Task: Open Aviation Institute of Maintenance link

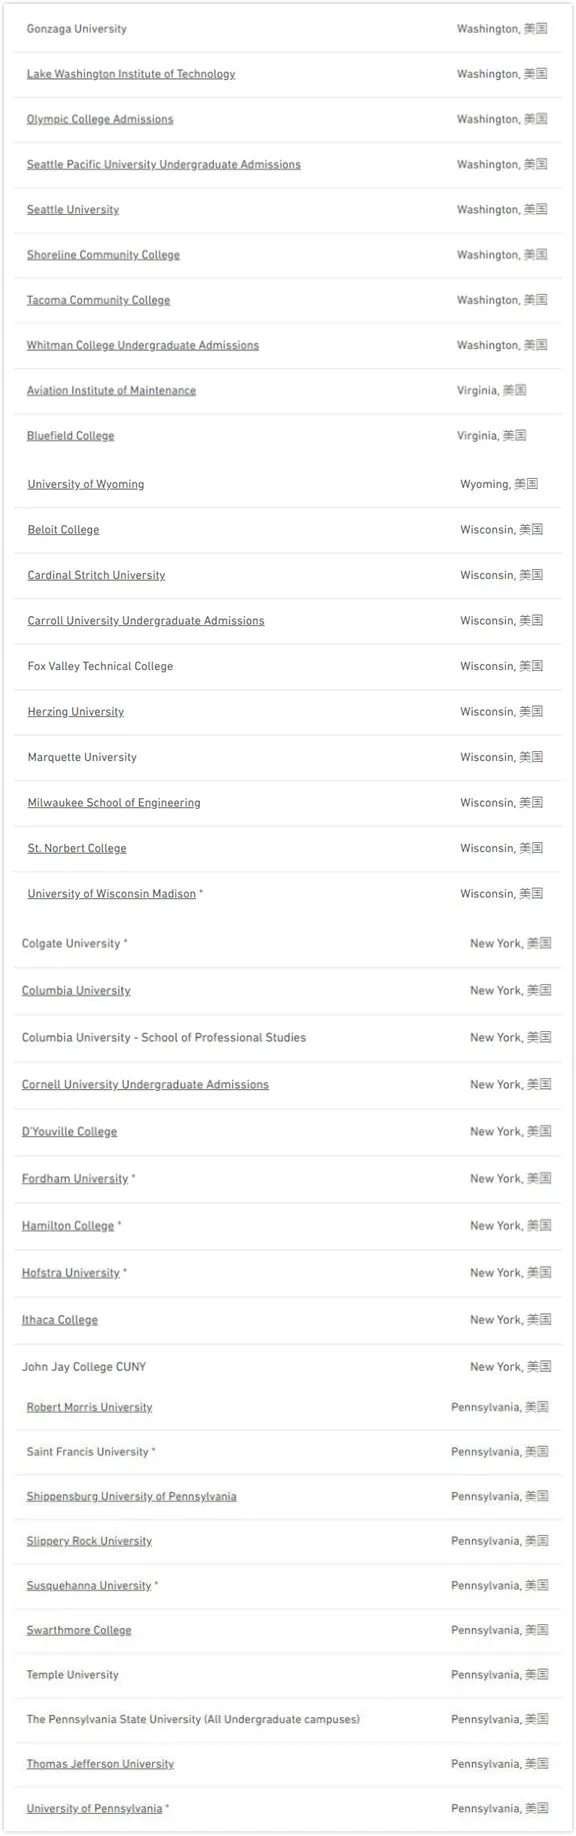Action: [x=111, y=391]
